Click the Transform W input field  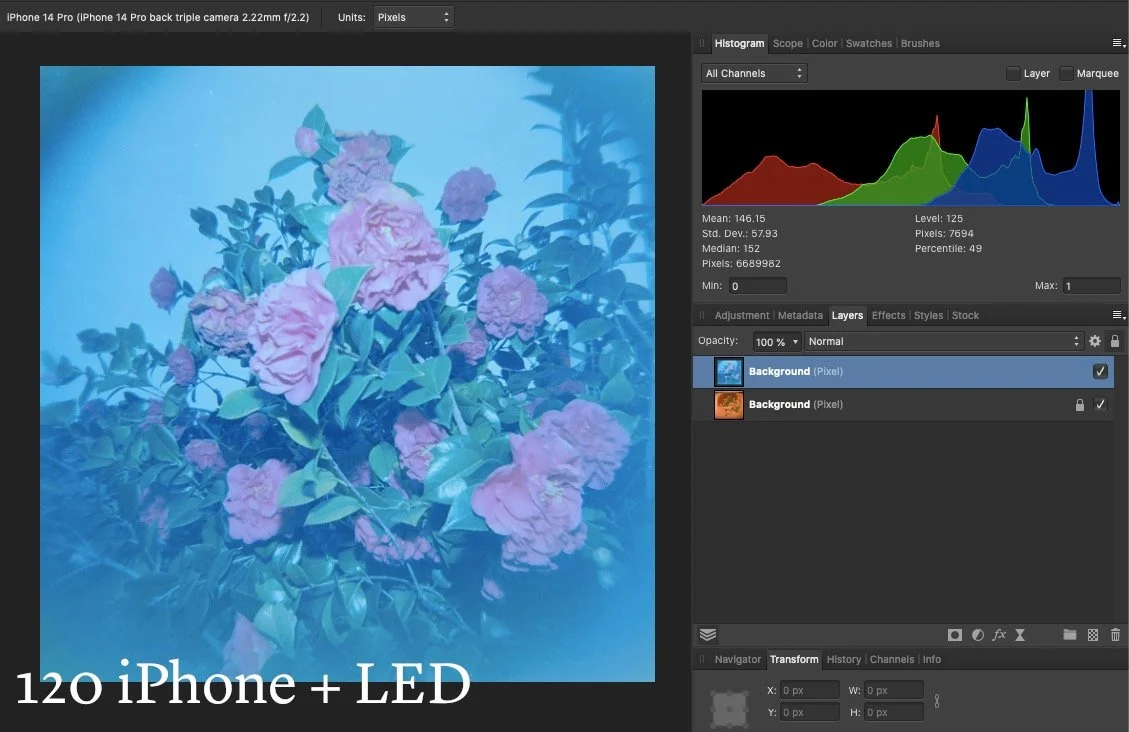[894, 690]
